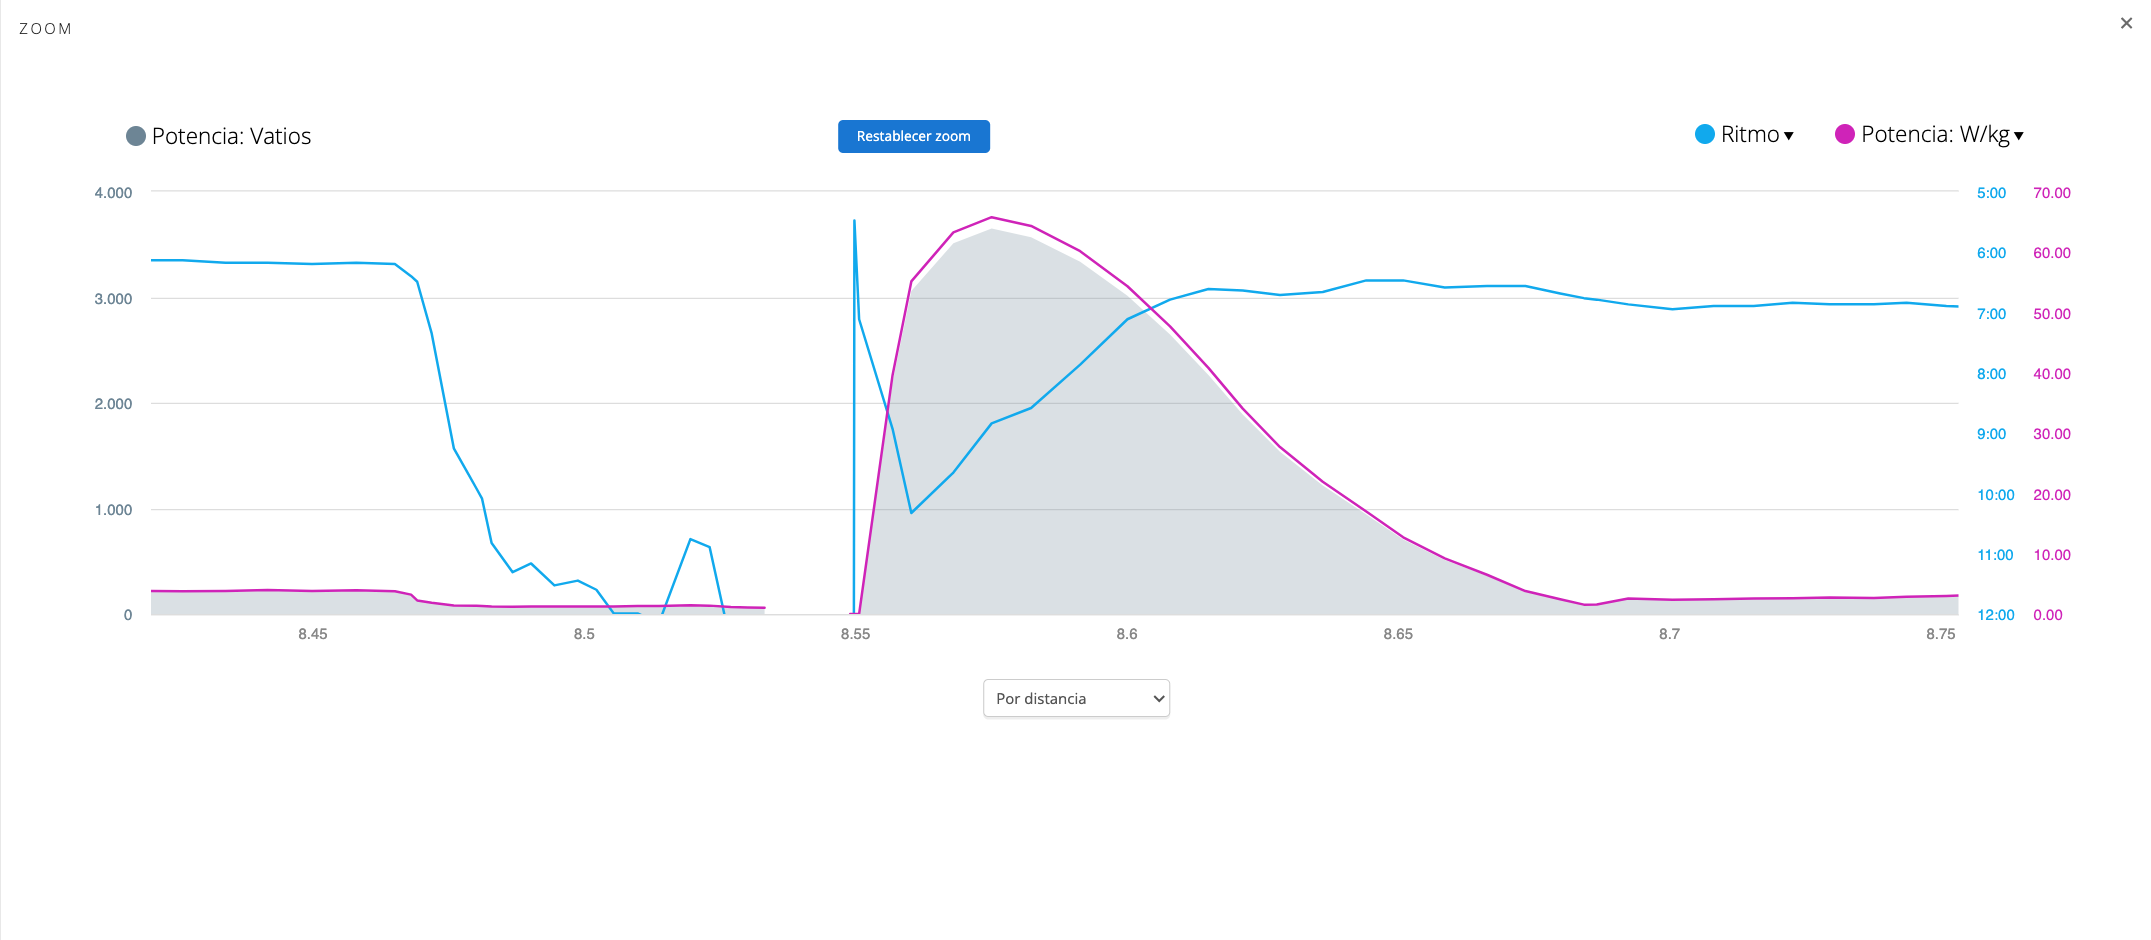Click the 8:00 pace axis label
Viewport: 2151px width, 940px height.
coord(1991,374)
